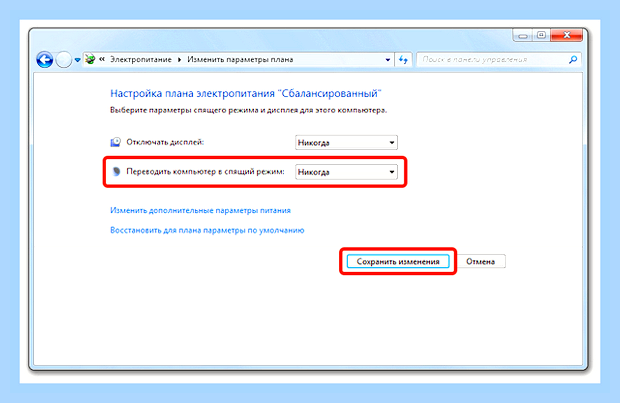Viewport: 620px width, 403px height.
Task: Open the Отключать дисплей dropdown
Action: [346, 142]
